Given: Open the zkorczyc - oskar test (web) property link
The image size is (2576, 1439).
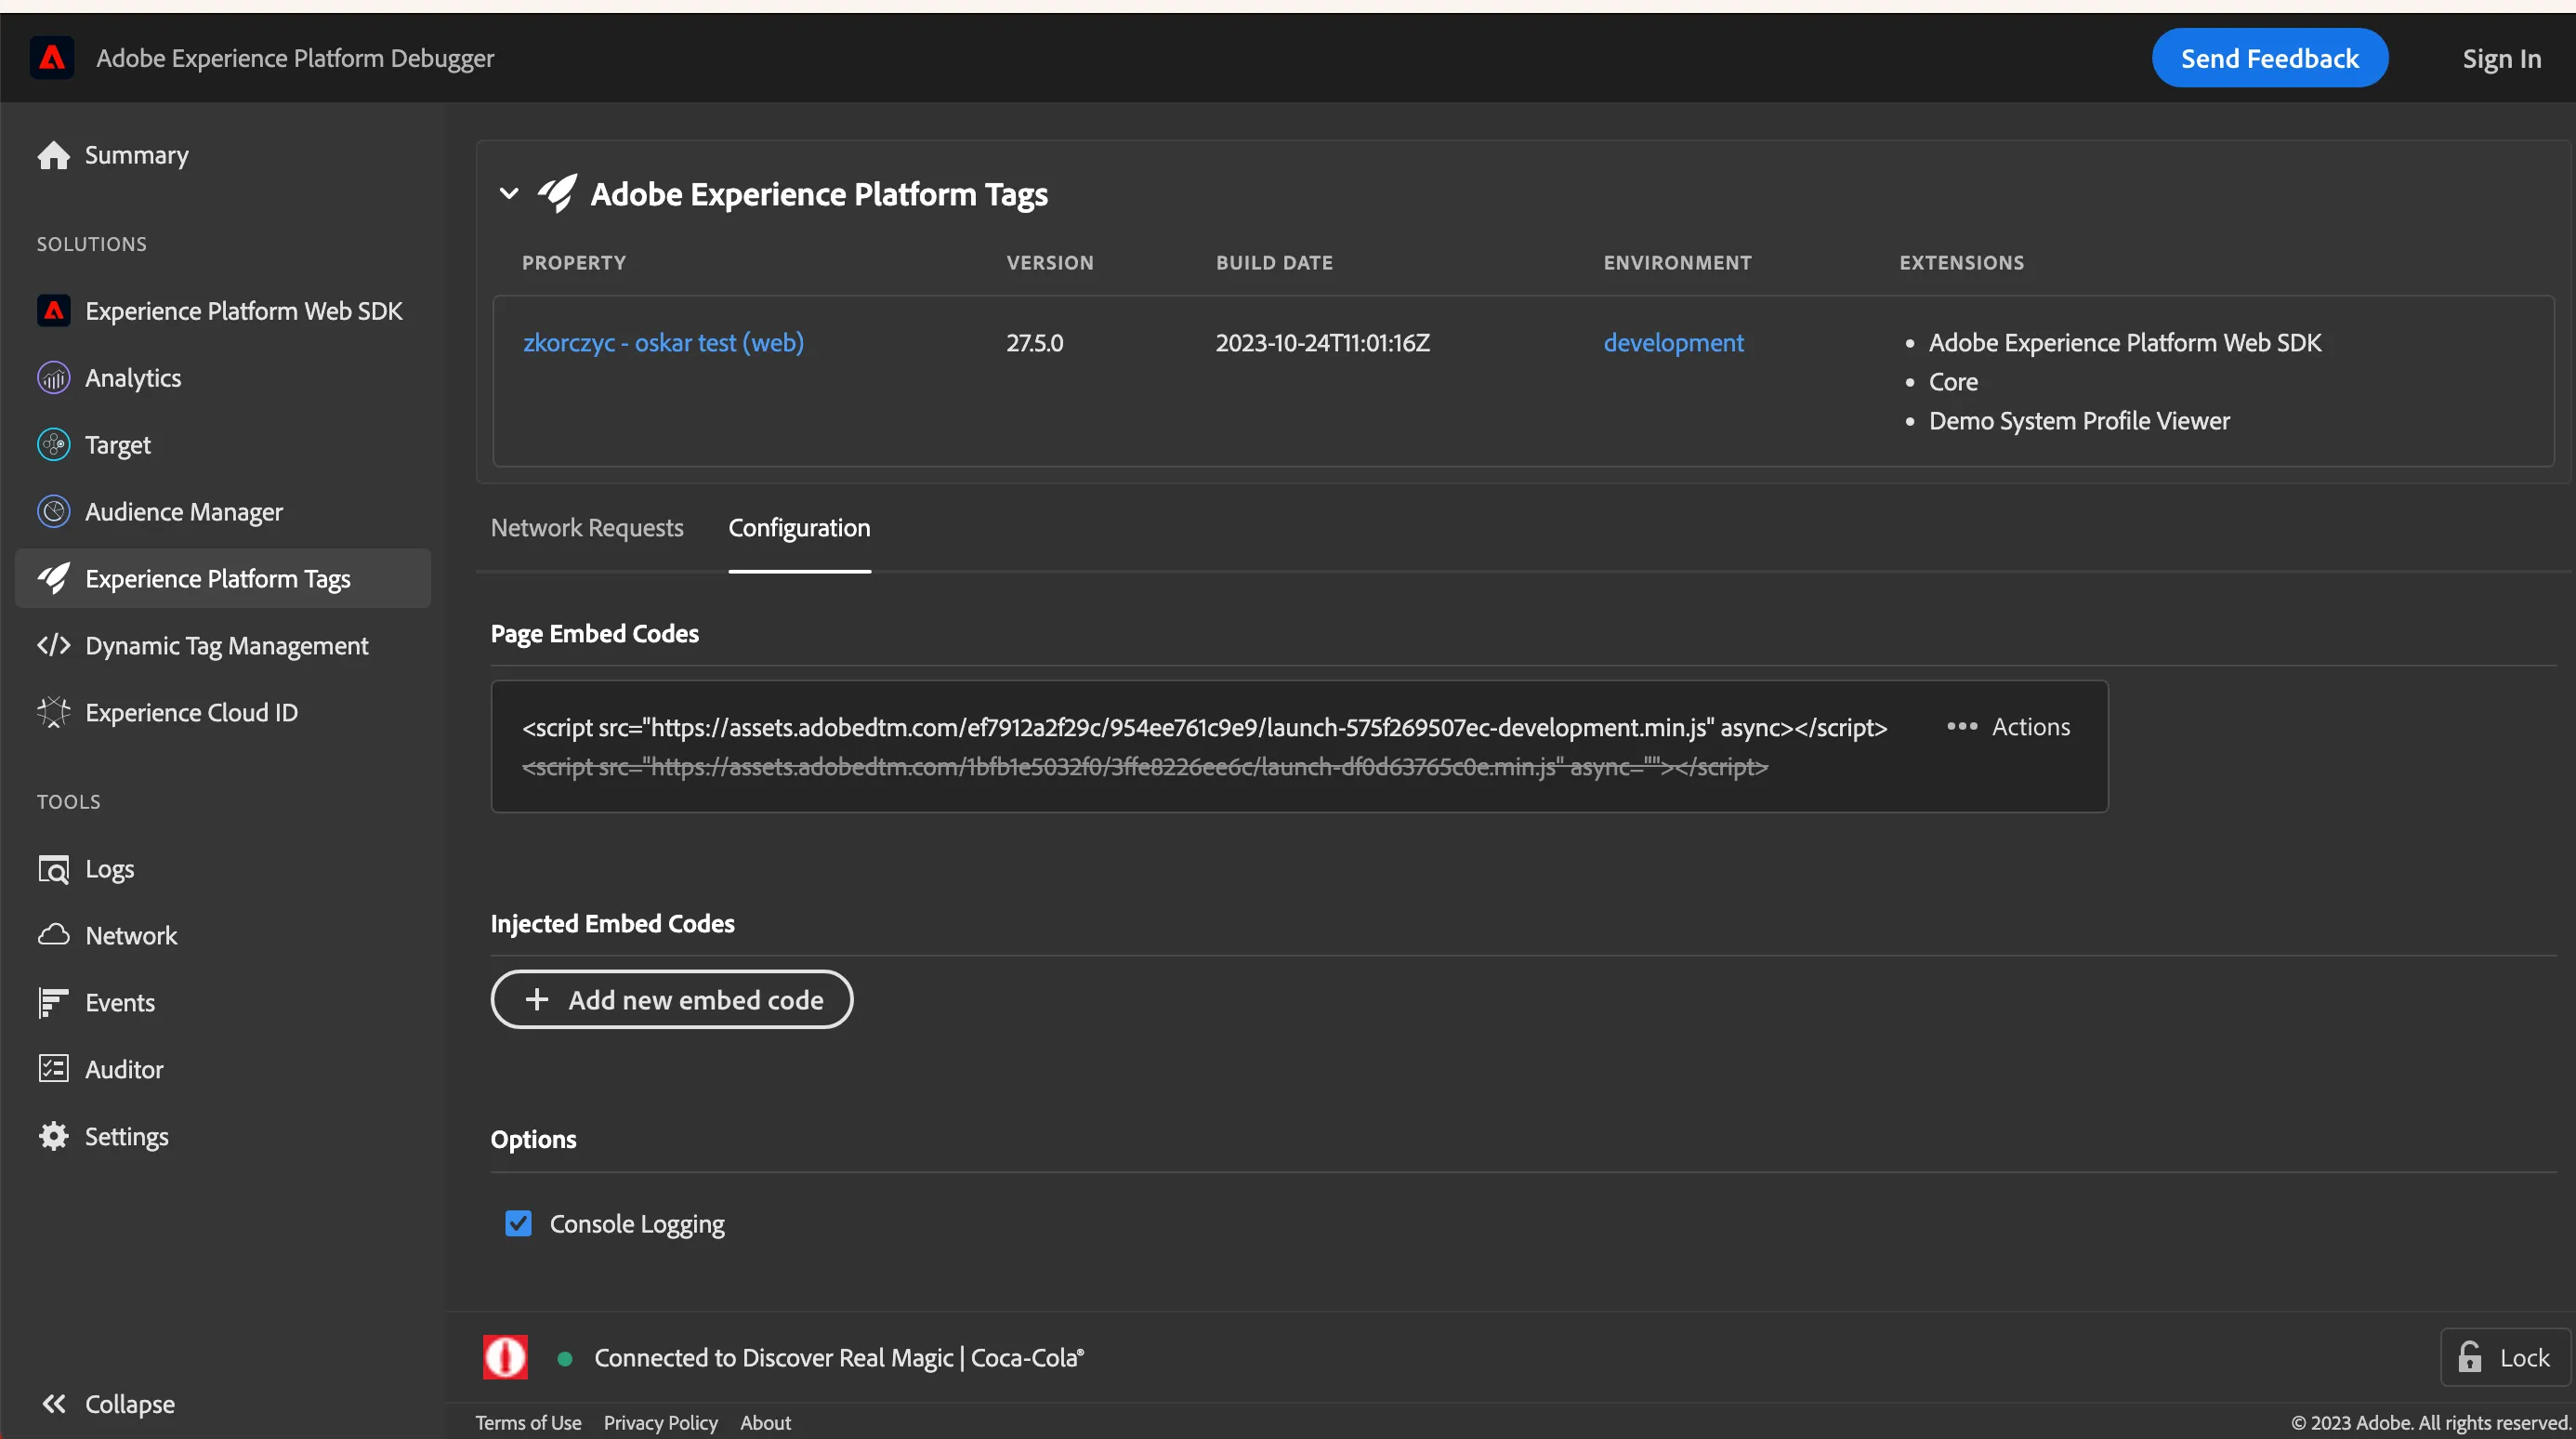Looking at the screenshot, I should tap(663, 343).
